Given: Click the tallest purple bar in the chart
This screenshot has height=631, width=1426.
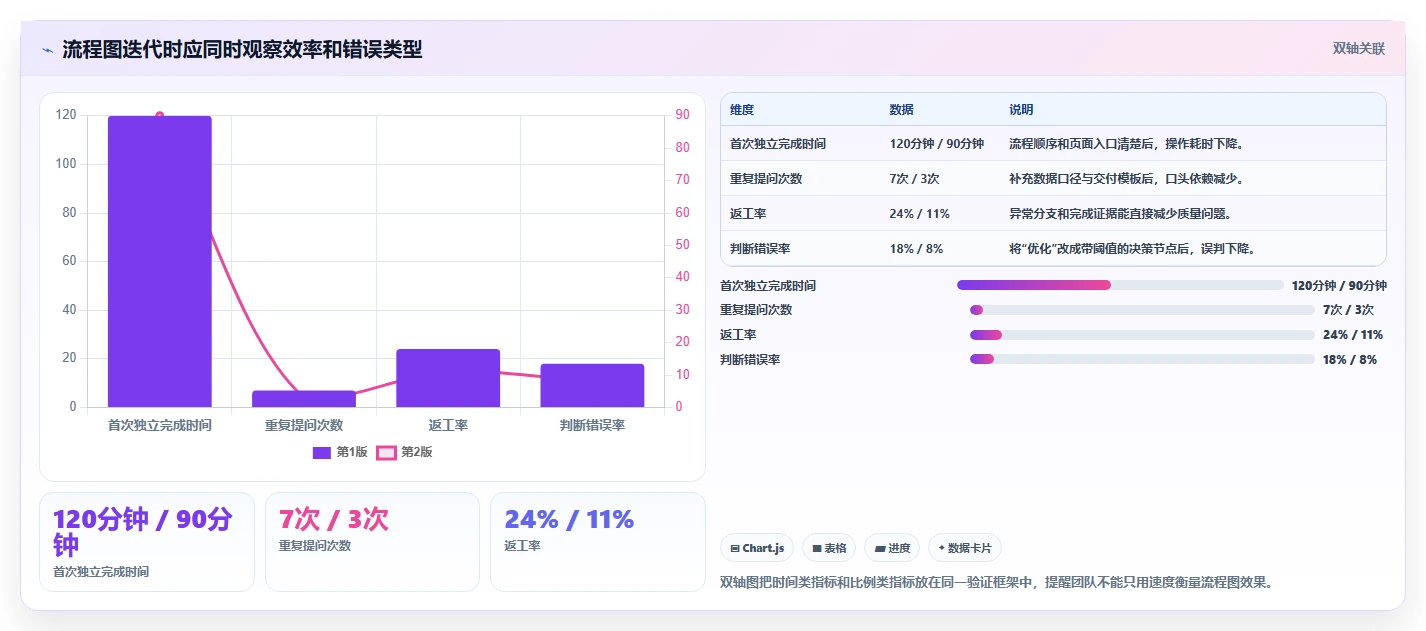Looking at the screenshot, I should (160, 261).
